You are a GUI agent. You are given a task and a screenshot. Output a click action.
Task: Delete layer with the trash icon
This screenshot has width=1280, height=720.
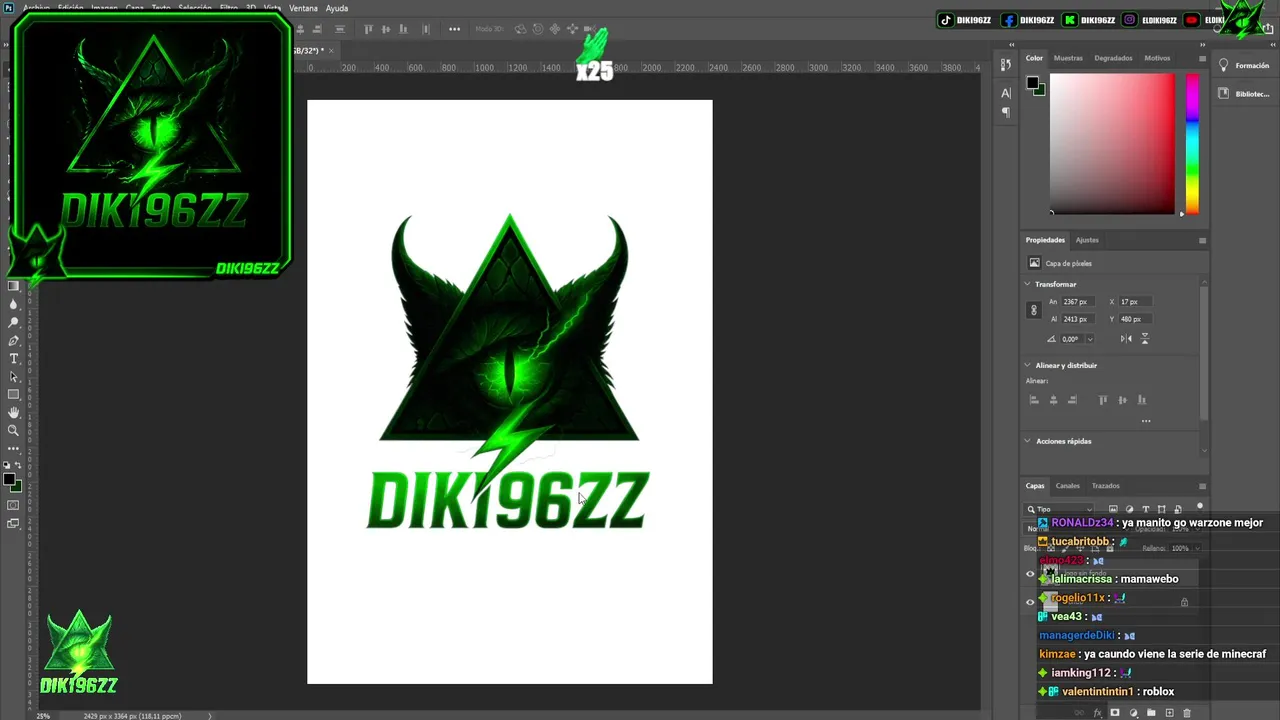[x=1187, y=713]
